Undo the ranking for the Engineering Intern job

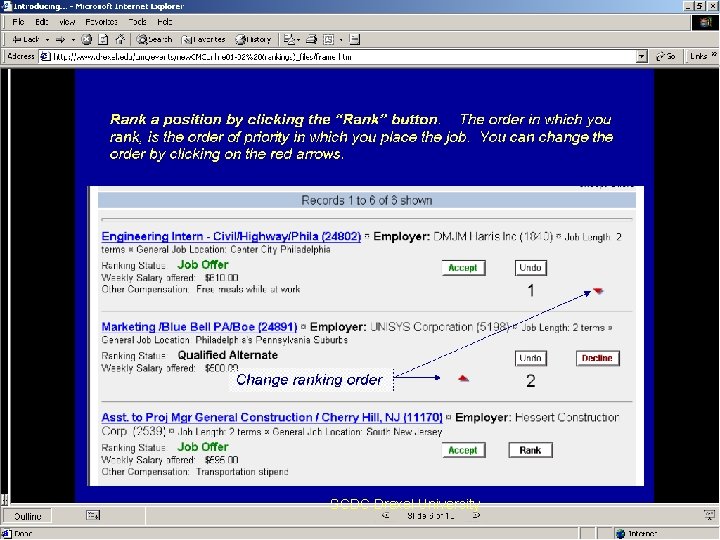[530, 268]
